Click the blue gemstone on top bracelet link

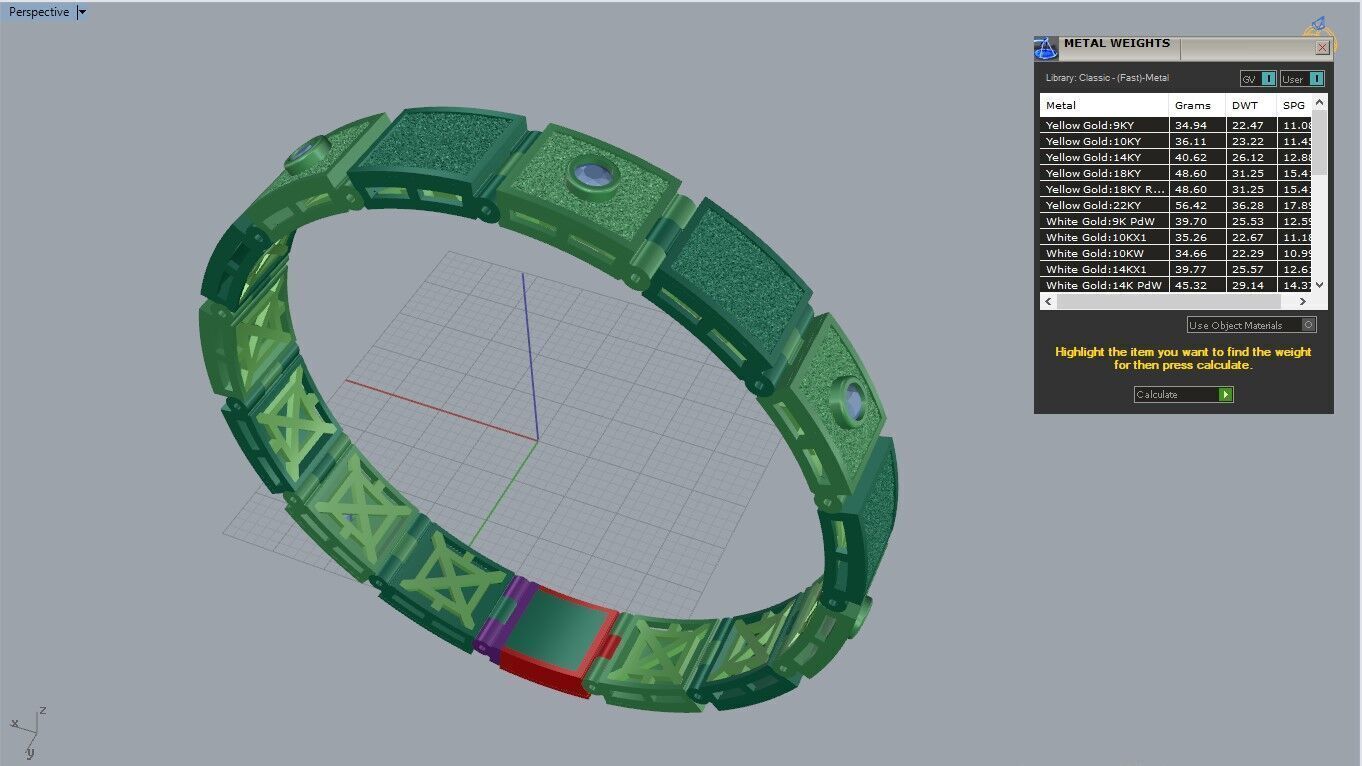tap(593, 177)
